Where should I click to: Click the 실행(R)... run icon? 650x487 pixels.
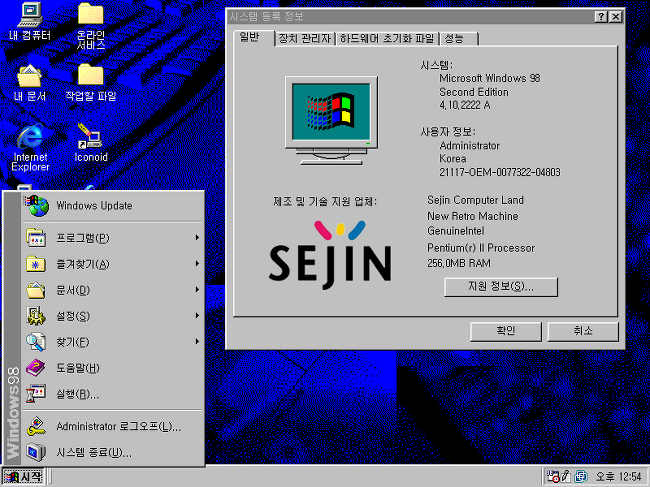coord(36,394)
